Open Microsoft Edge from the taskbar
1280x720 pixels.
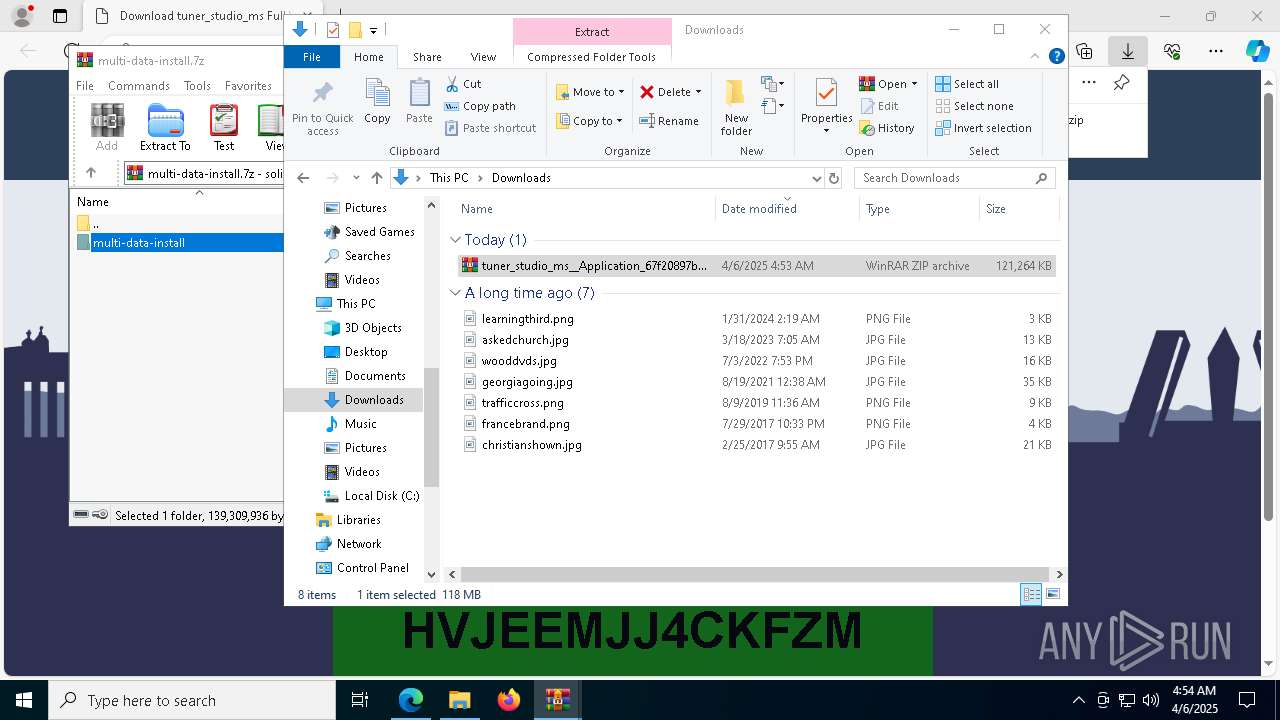click(x=411, y=700)
